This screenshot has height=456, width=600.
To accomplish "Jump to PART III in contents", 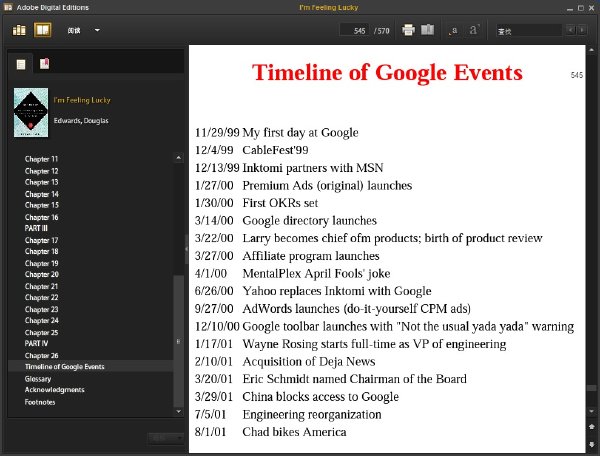I will coord(36,228).
